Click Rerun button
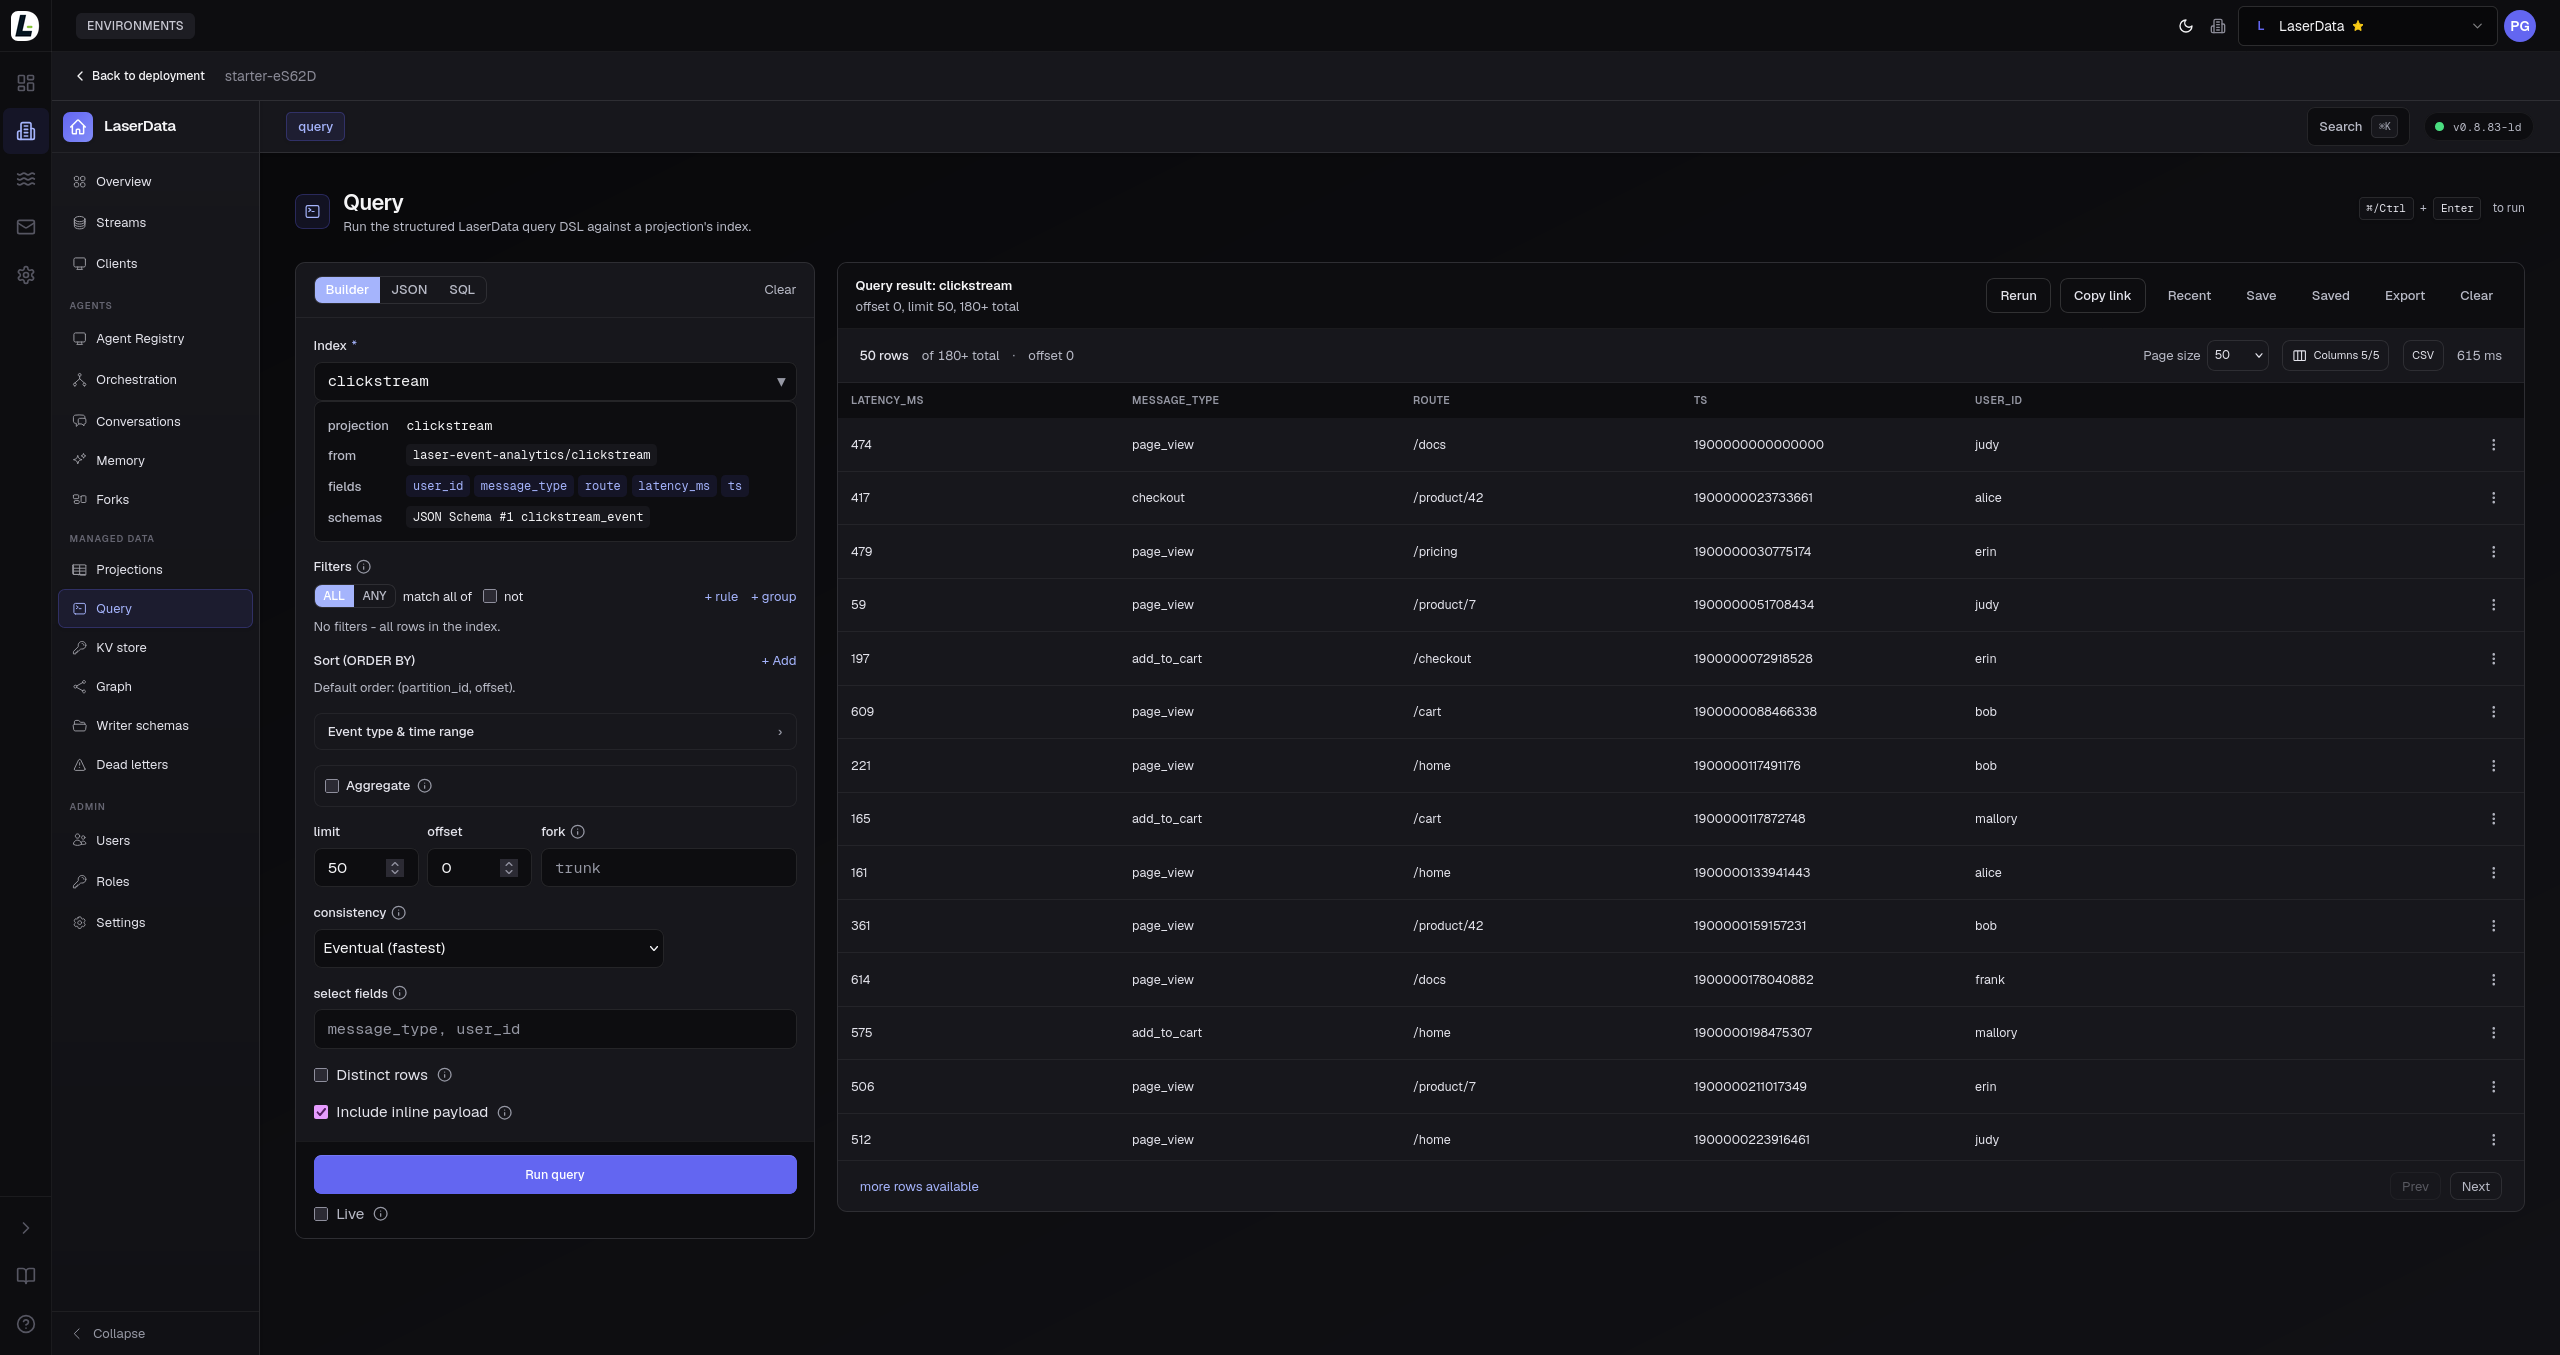 2018,296
